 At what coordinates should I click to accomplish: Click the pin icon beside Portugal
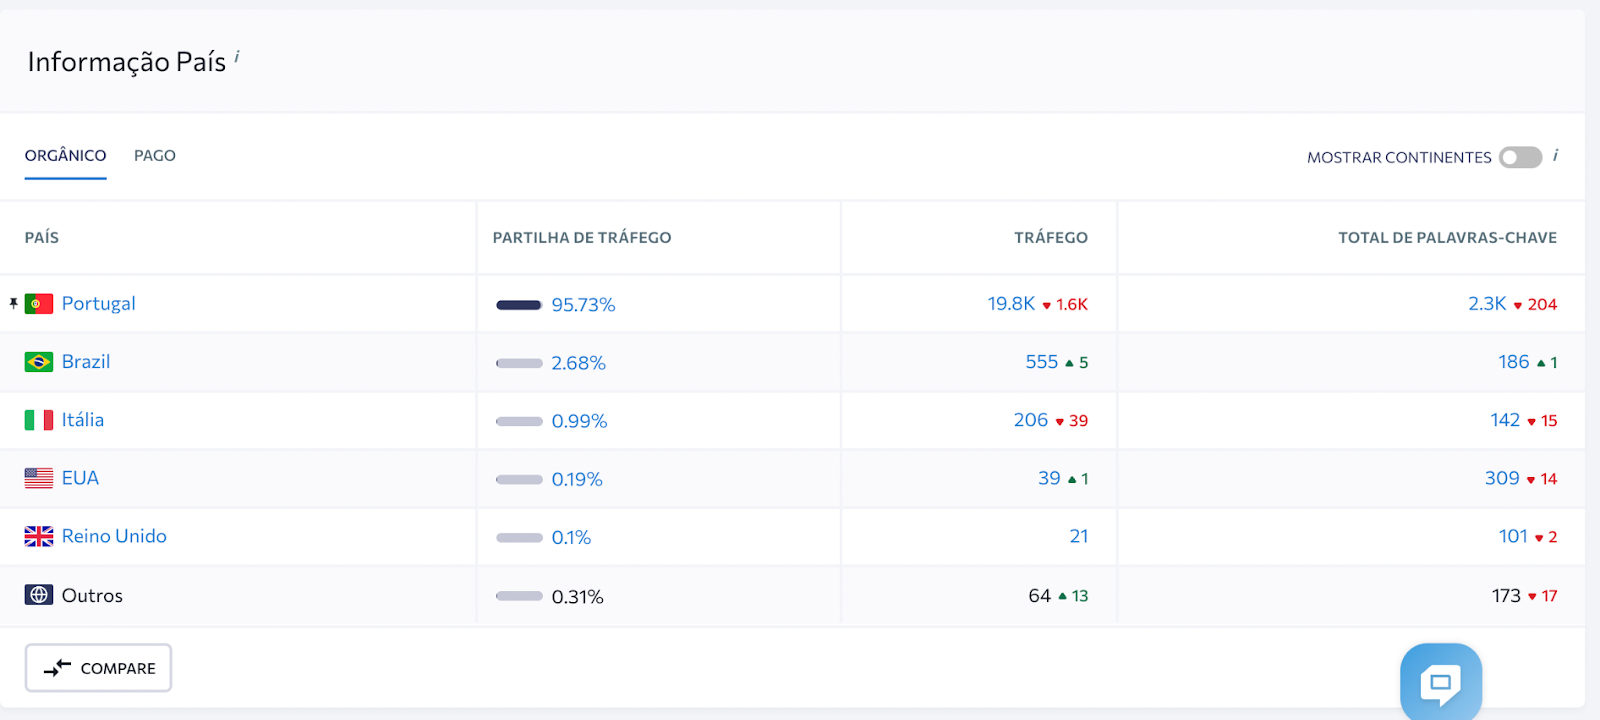coord(13,303)
